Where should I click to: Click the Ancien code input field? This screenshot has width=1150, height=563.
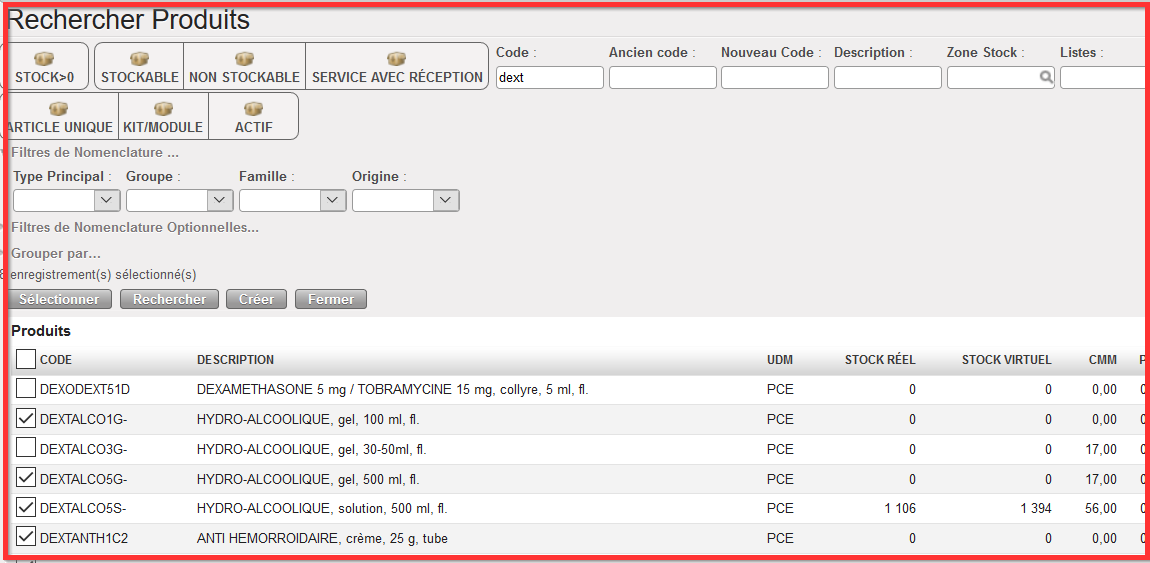coord(663,77)
